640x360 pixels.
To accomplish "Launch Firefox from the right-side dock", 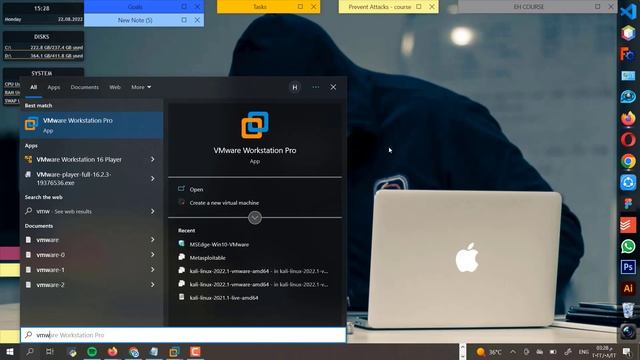I will [628, 118].
